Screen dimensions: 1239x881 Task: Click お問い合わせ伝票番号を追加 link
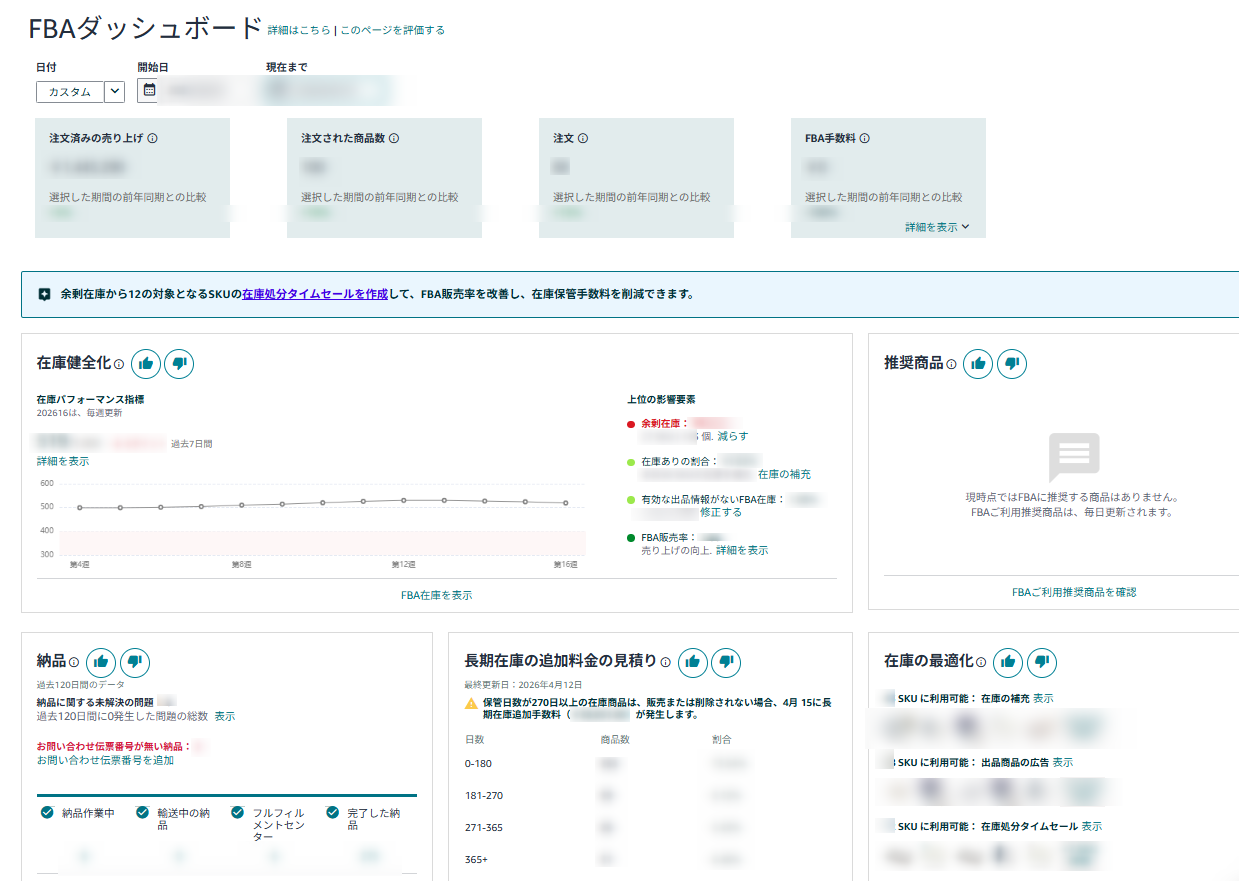105,760
